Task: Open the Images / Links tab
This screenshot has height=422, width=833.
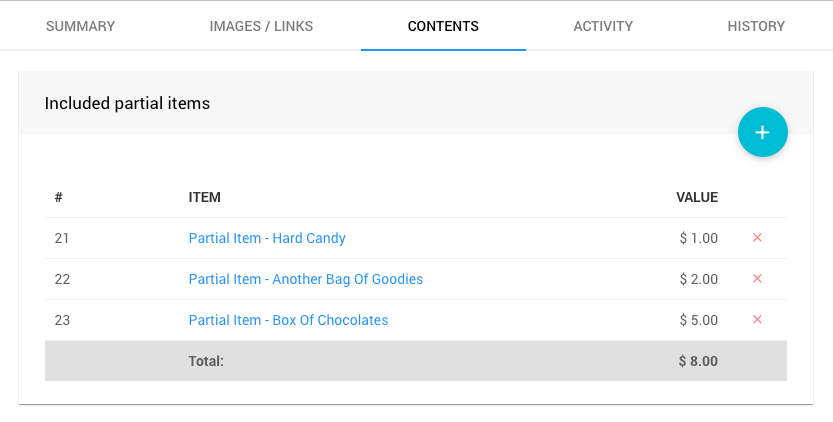Action: 261,26
